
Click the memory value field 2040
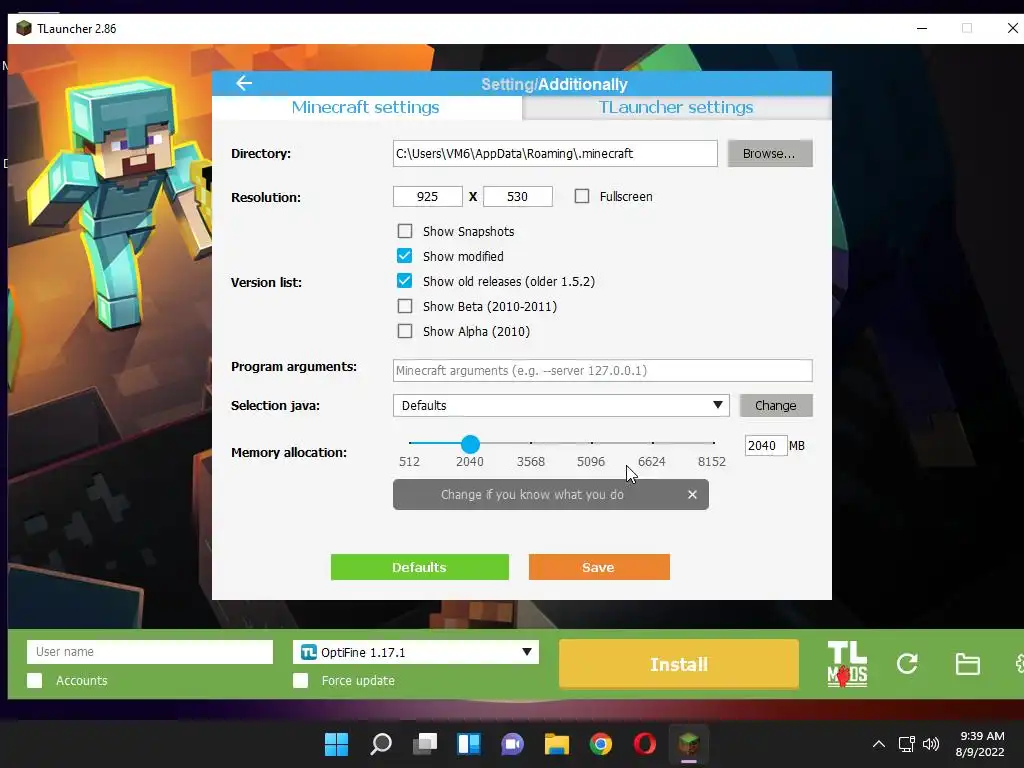click(x=765, y=445)
